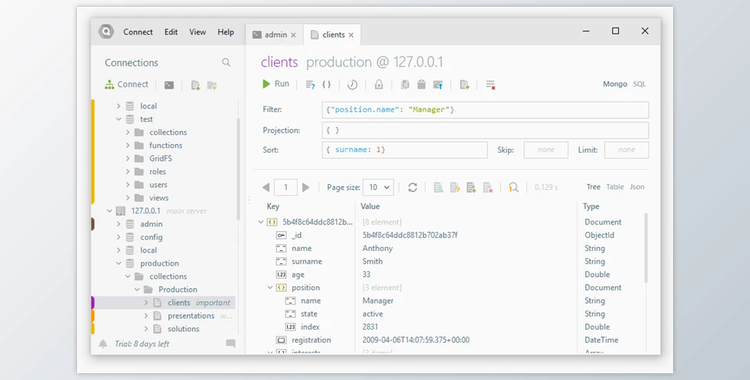Image resolution: width=750 pixels, height=380 pixels.
Task: Select the registration DateTime row
Action: click(451, 340)
